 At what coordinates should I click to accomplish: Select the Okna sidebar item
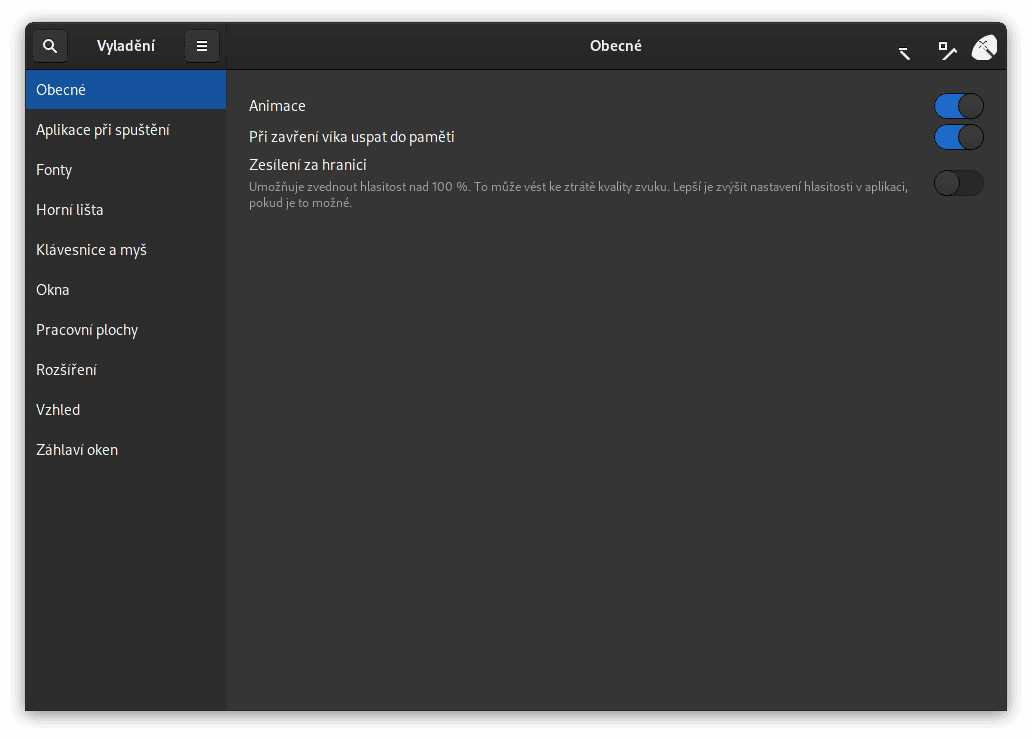(x=126, y=290)
